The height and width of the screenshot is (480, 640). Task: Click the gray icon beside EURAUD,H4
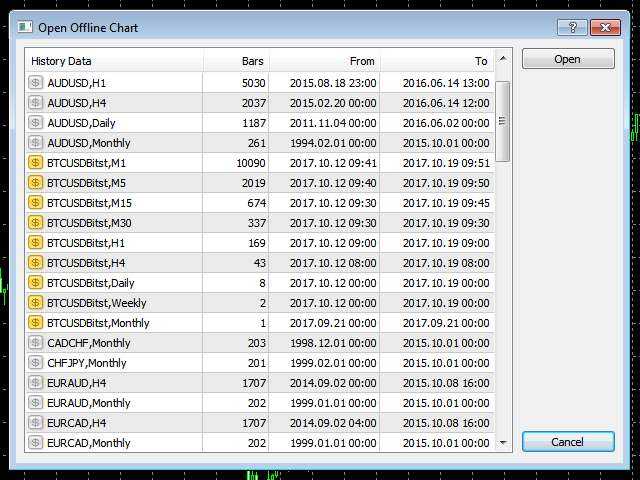(x=36, y=383)
